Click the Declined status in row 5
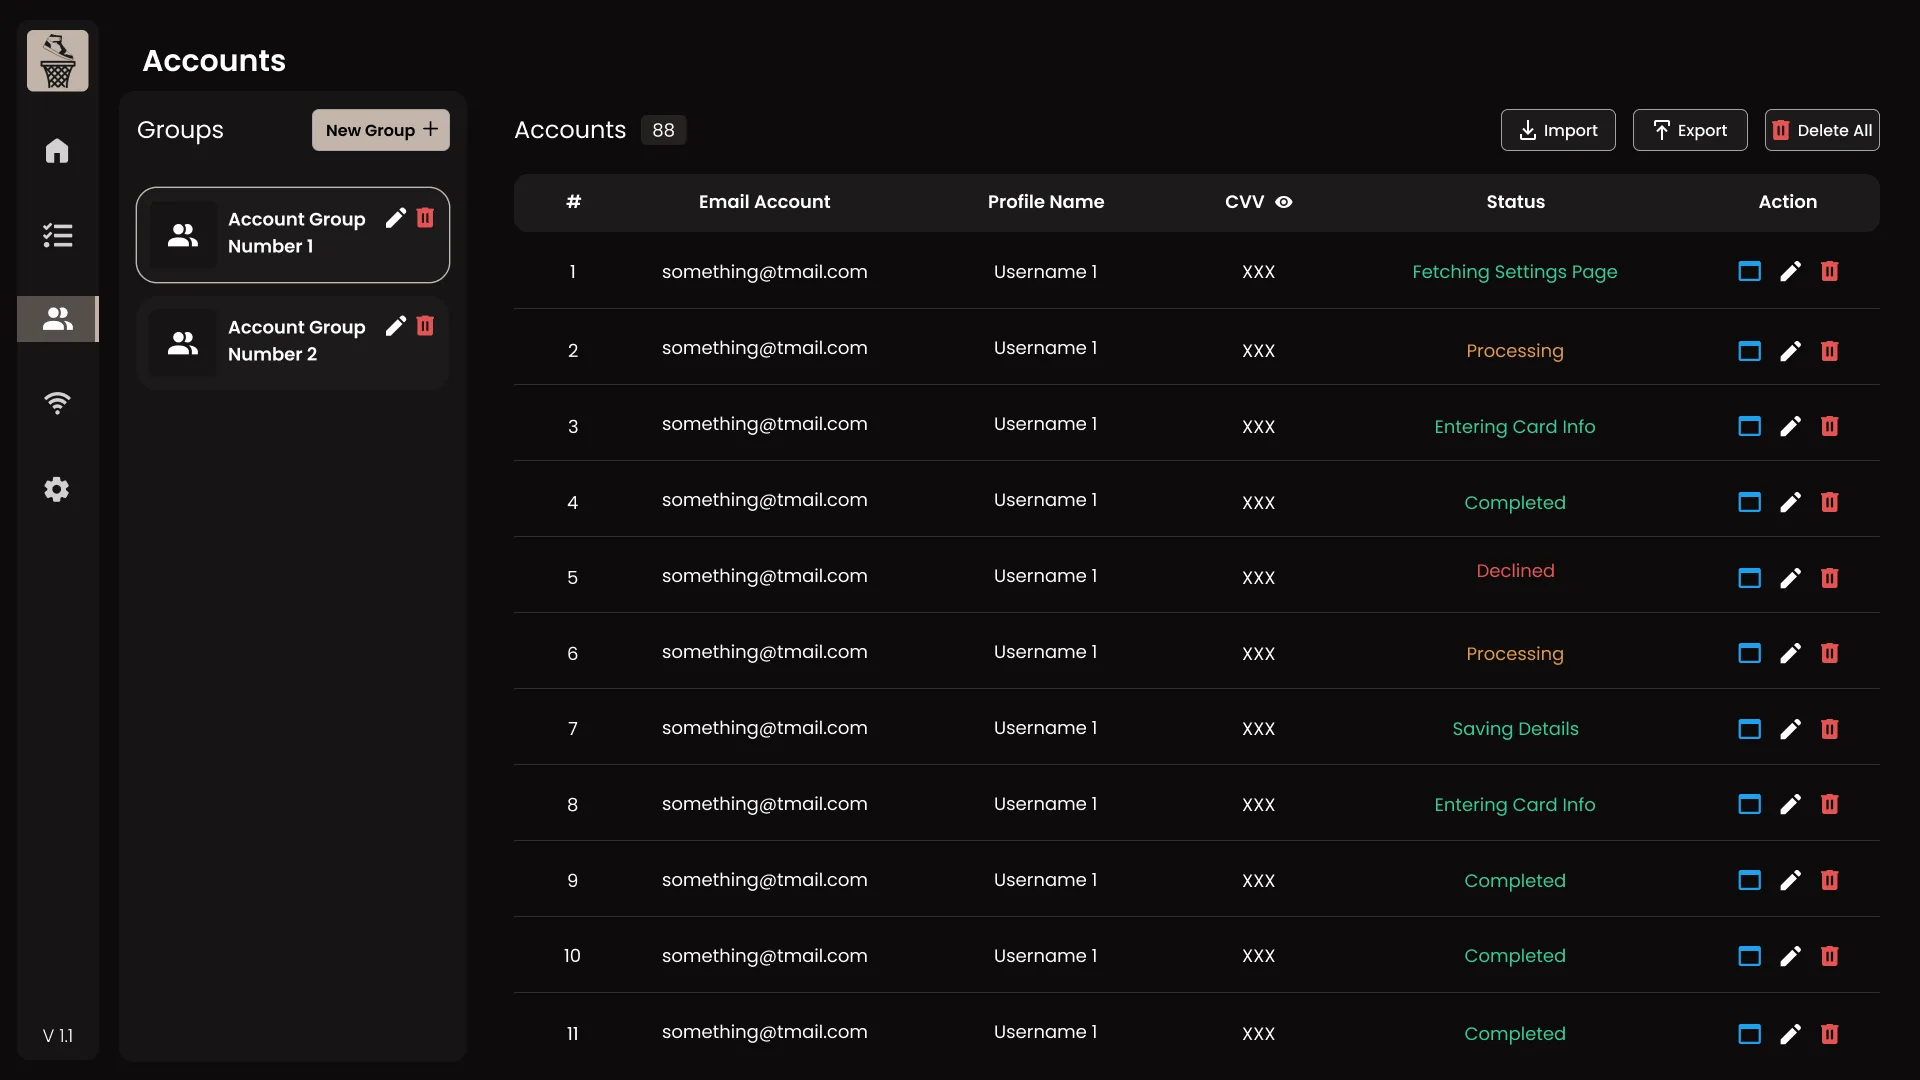1920x1080 pixels. pos(1515,571)
